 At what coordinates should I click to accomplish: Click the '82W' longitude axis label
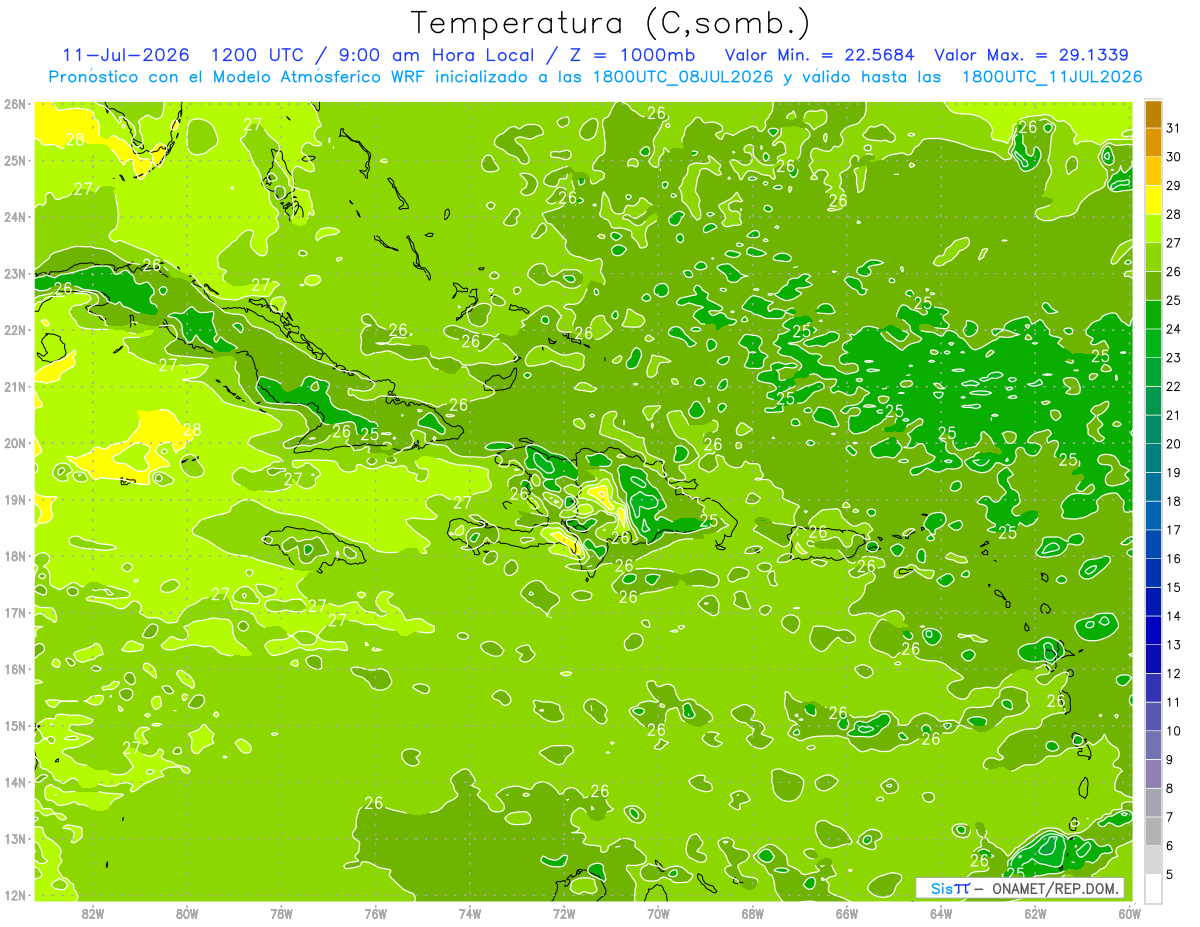[x=93, y=913]
